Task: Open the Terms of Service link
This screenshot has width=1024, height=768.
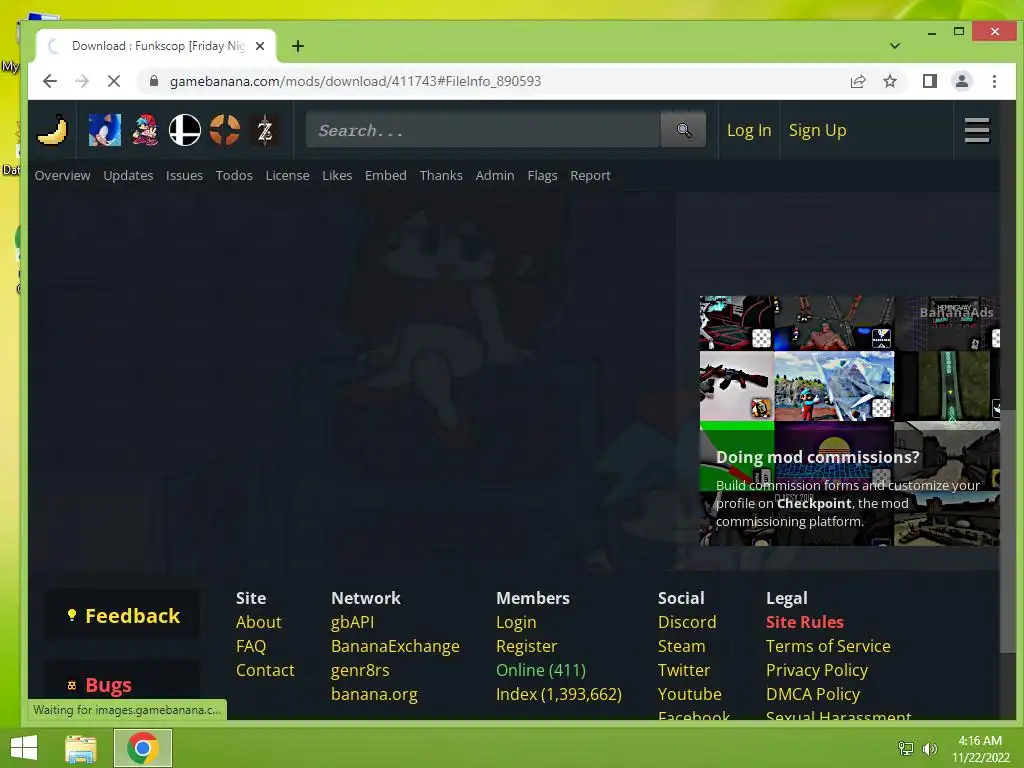Action: click(828, 646)
